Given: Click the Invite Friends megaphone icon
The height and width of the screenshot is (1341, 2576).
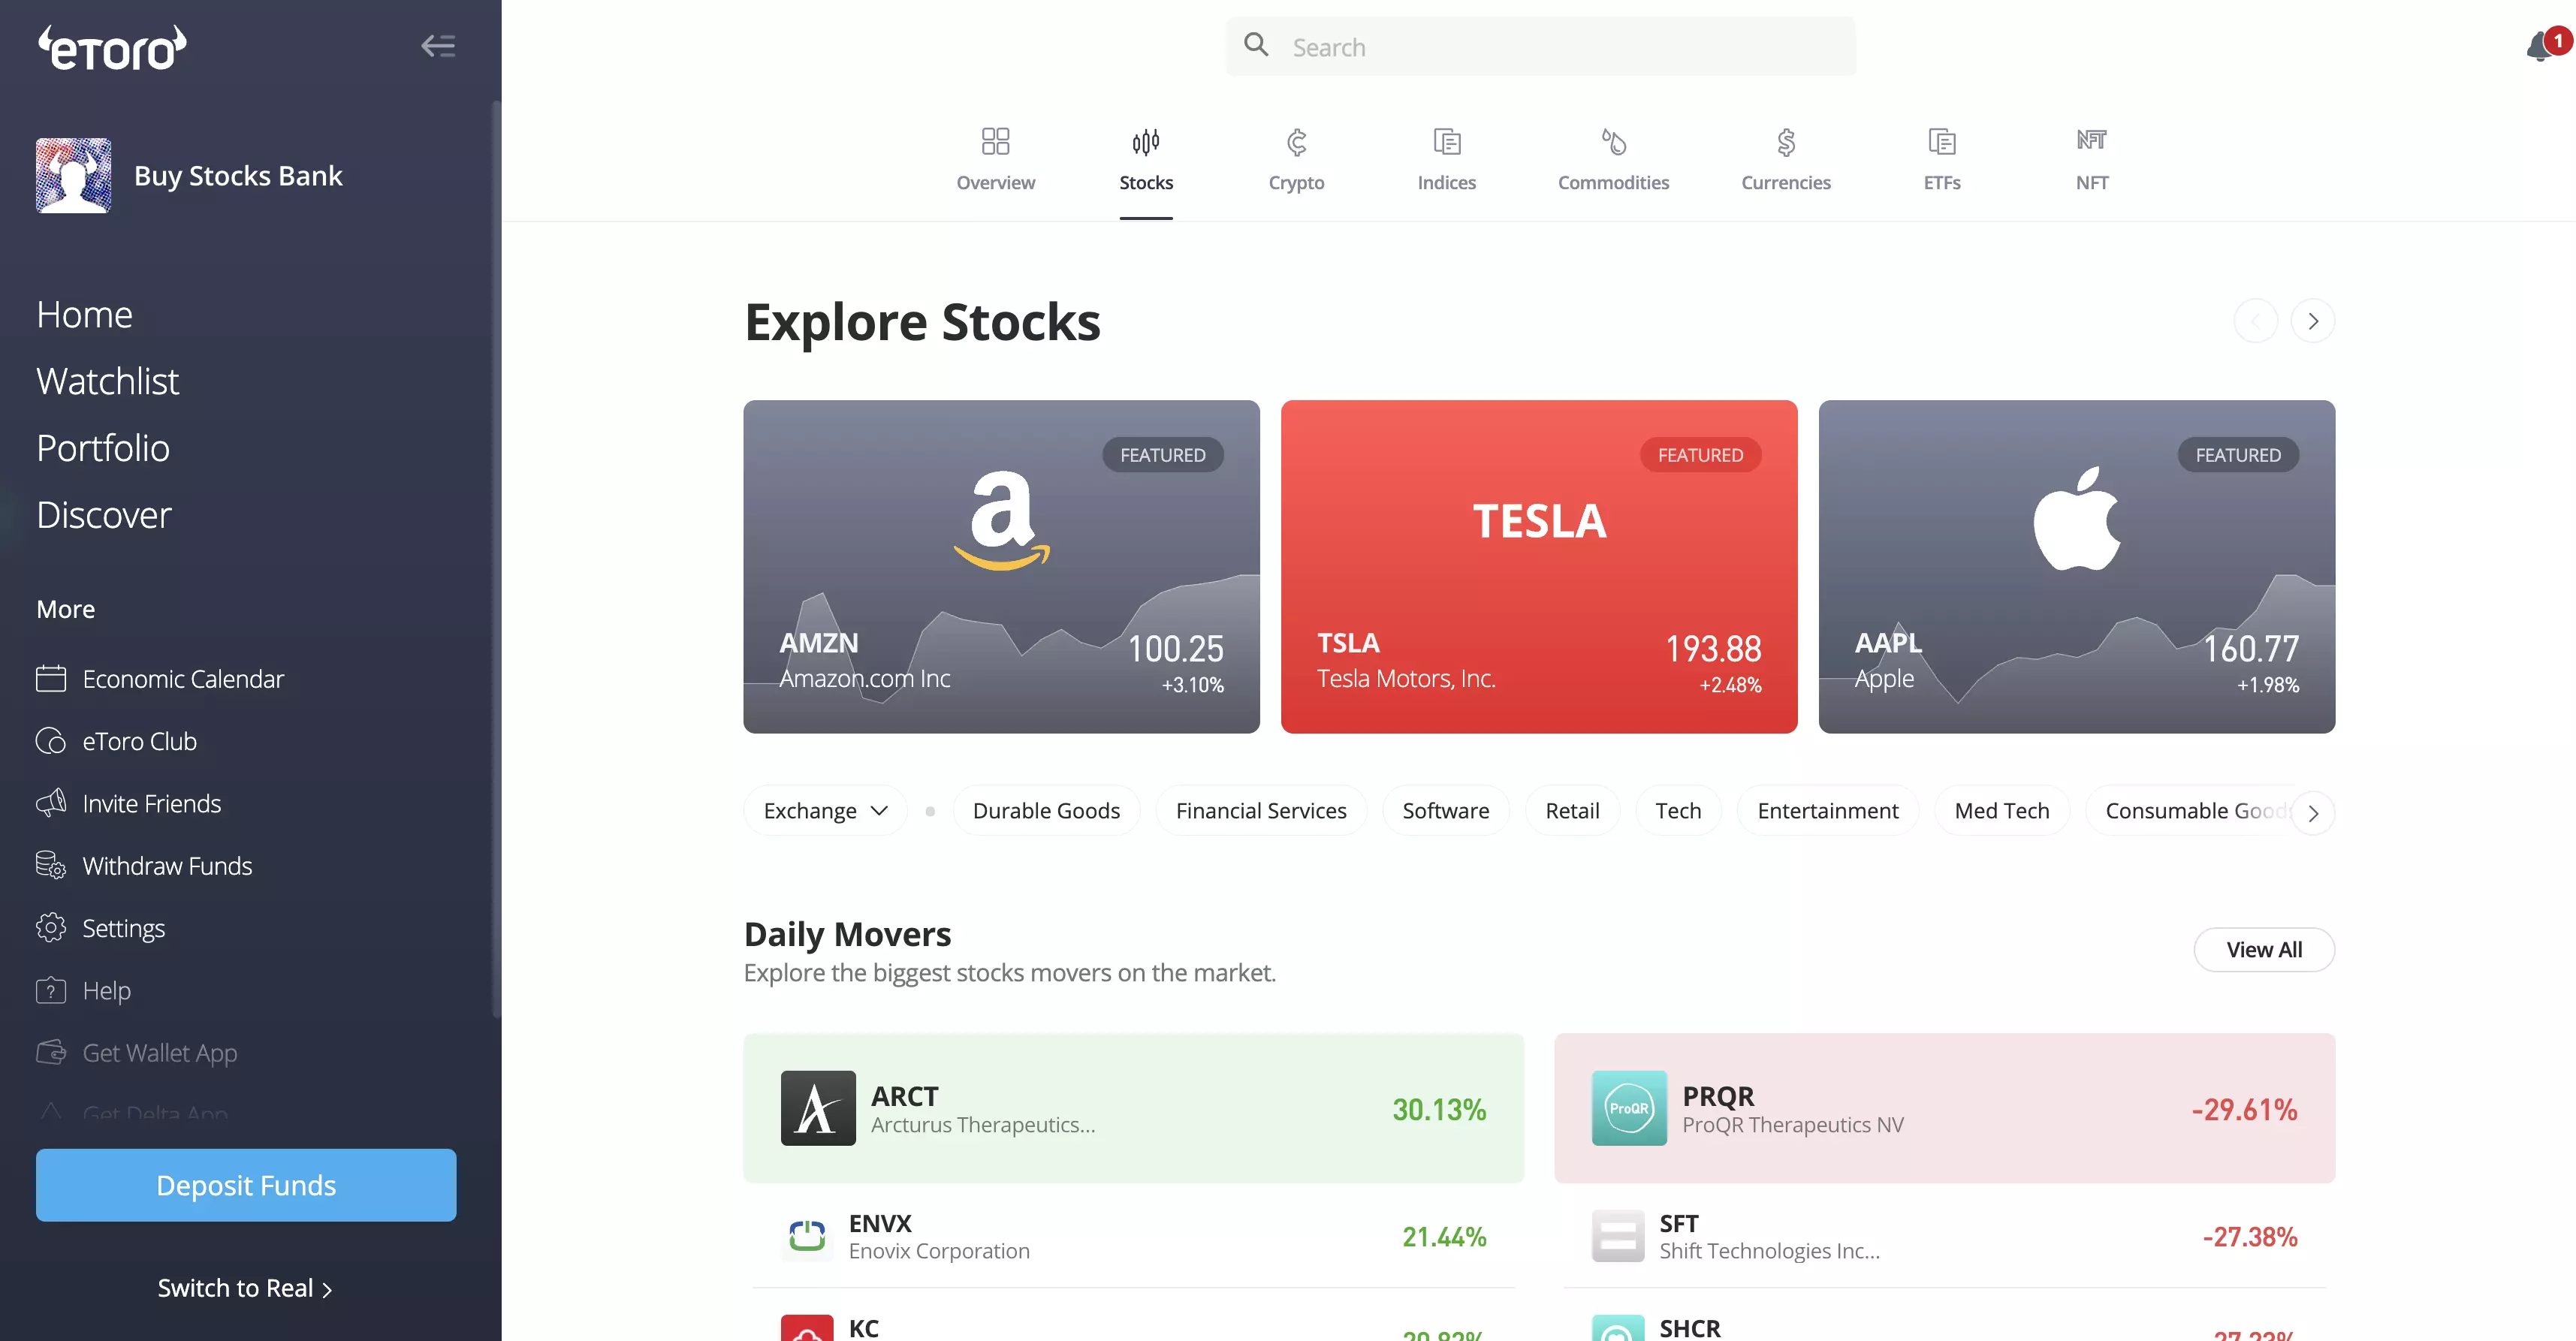Looking at the screenshot, I should pos(51,803).
